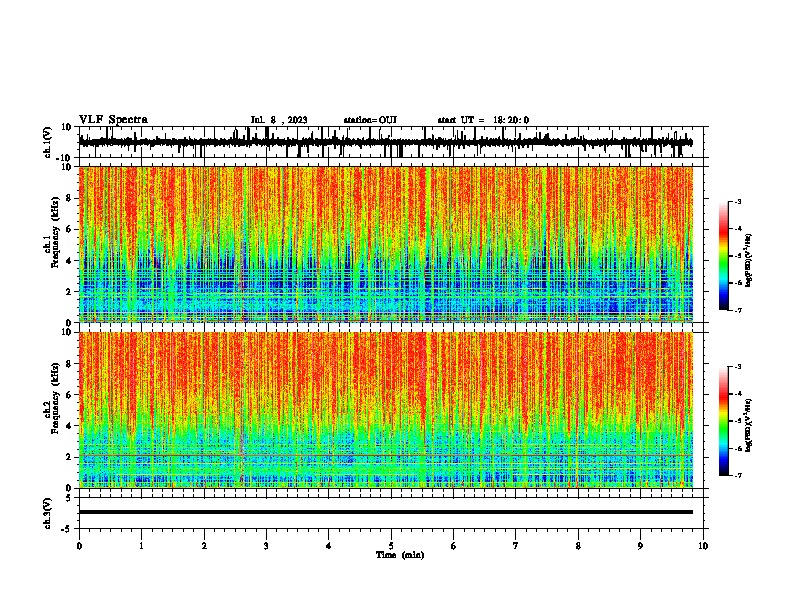Click the ch.1 color scale bar
The height and width of the screenshot is (612, 792).
(x=724, y=256)
